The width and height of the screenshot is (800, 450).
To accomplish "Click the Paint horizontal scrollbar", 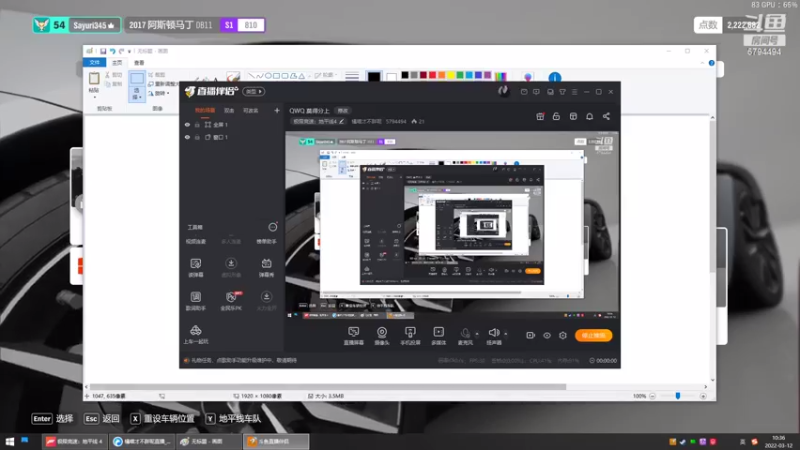I will pyautogui.click(x=328, y=387).
